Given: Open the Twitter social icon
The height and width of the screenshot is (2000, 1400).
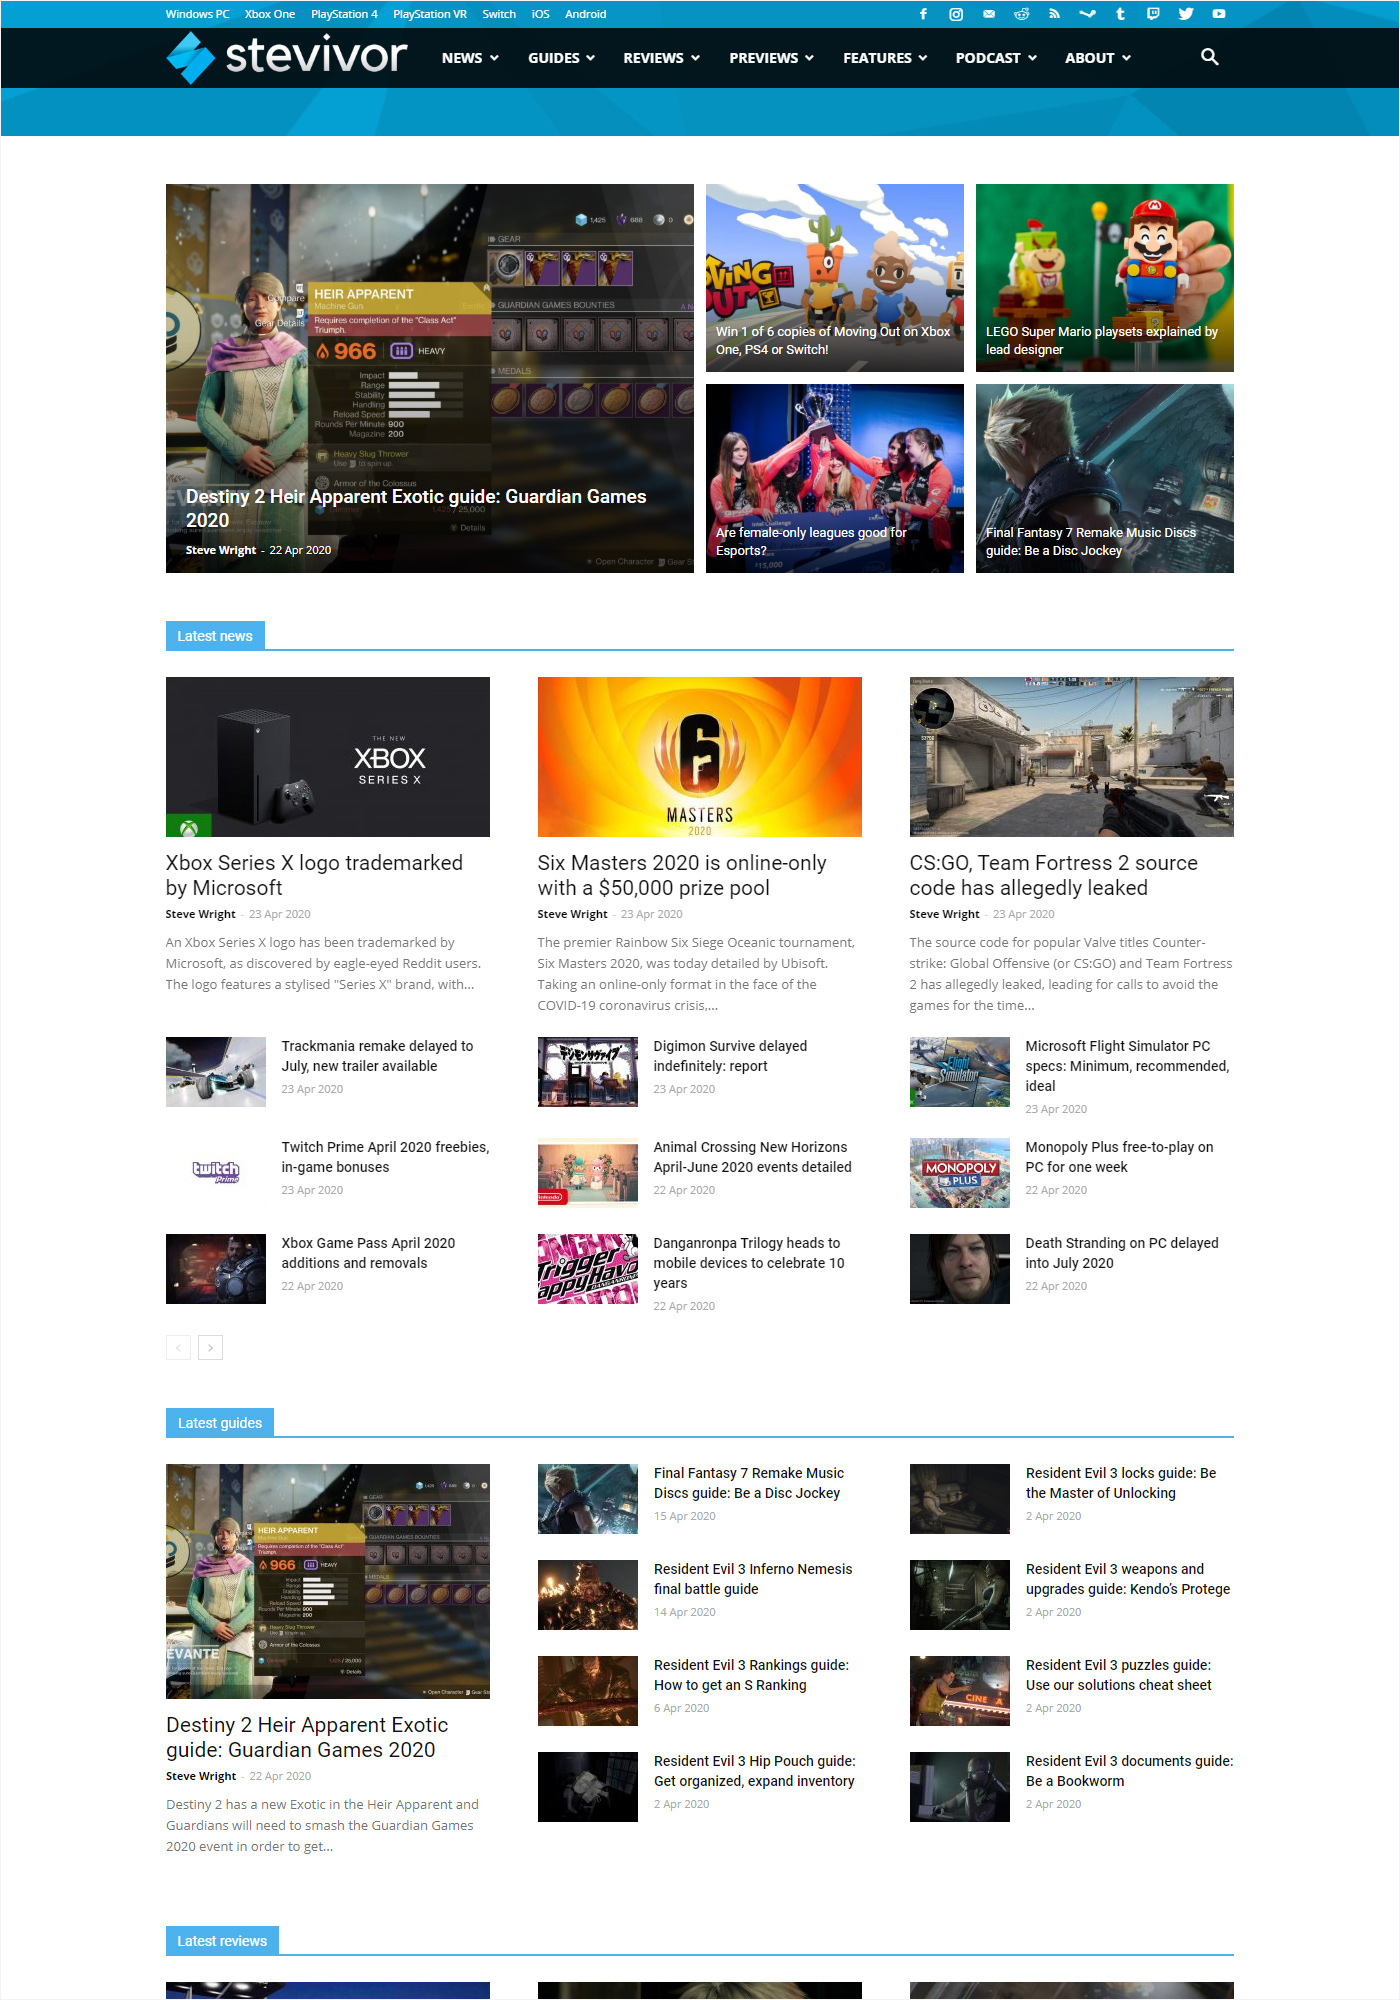Looking at the screenshot, I should (x=1186, y=14).
